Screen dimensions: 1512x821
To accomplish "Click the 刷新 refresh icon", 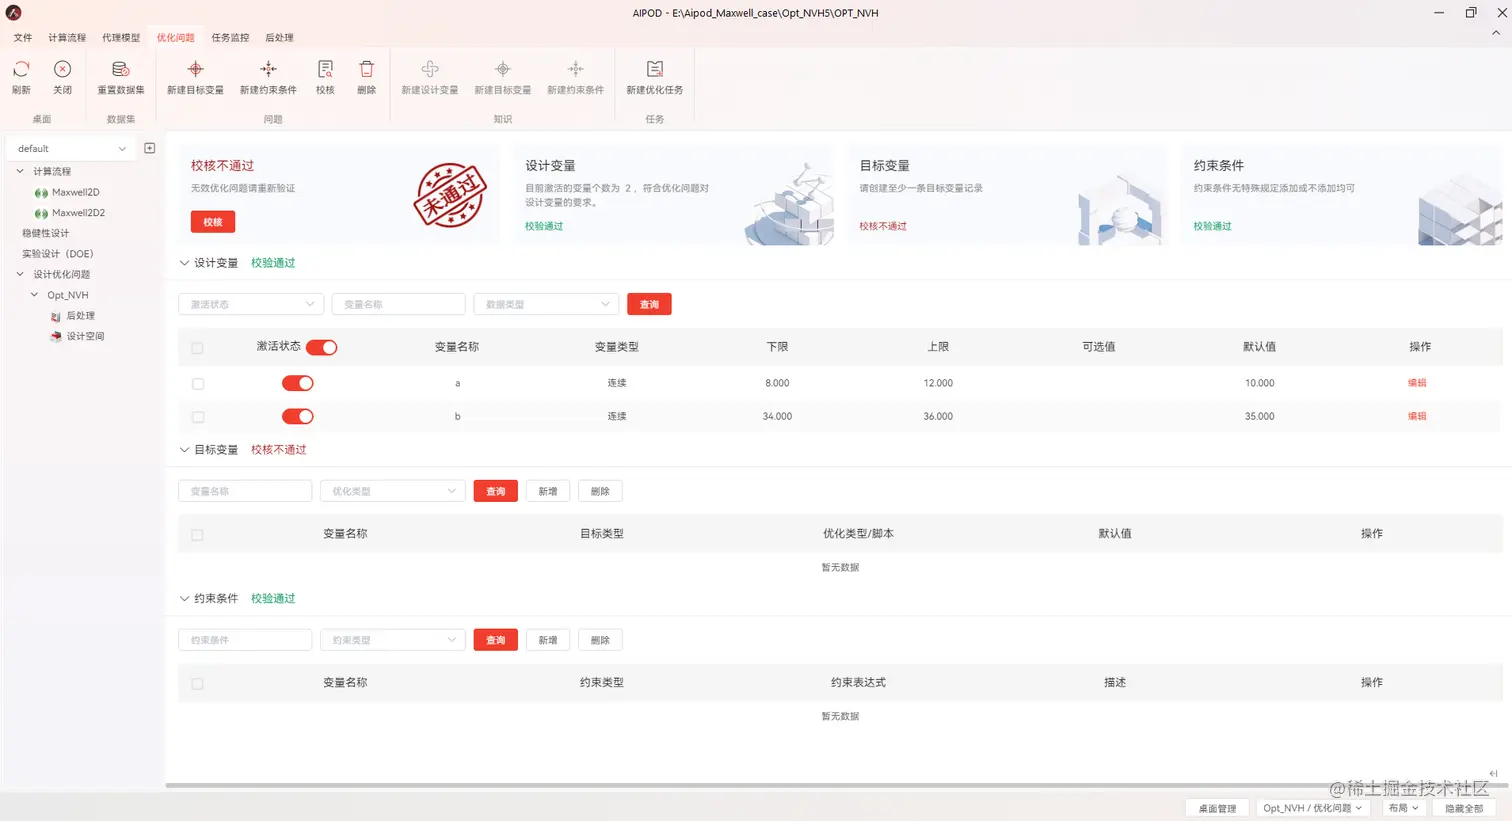I will click(21, 69).
